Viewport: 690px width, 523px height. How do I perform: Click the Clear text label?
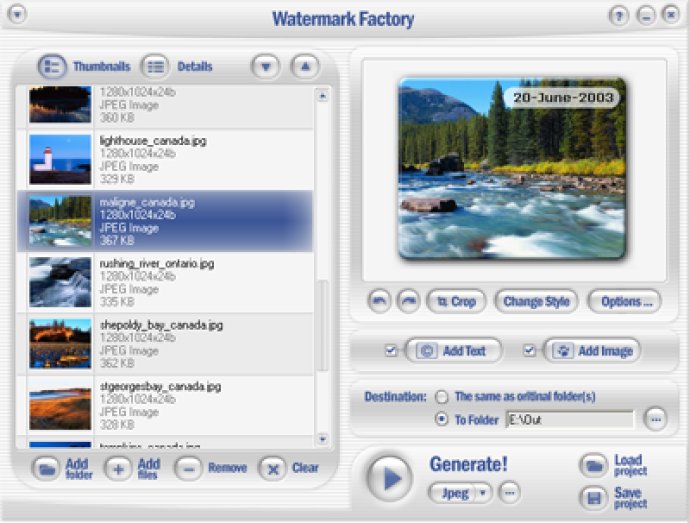(305, 468)
